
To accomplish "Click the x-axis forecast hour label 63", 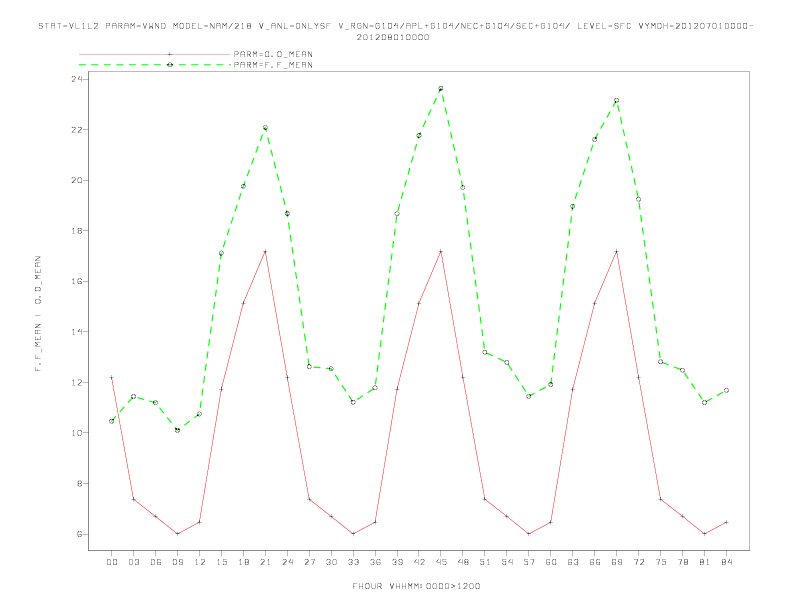I will (x=573, y=562).
